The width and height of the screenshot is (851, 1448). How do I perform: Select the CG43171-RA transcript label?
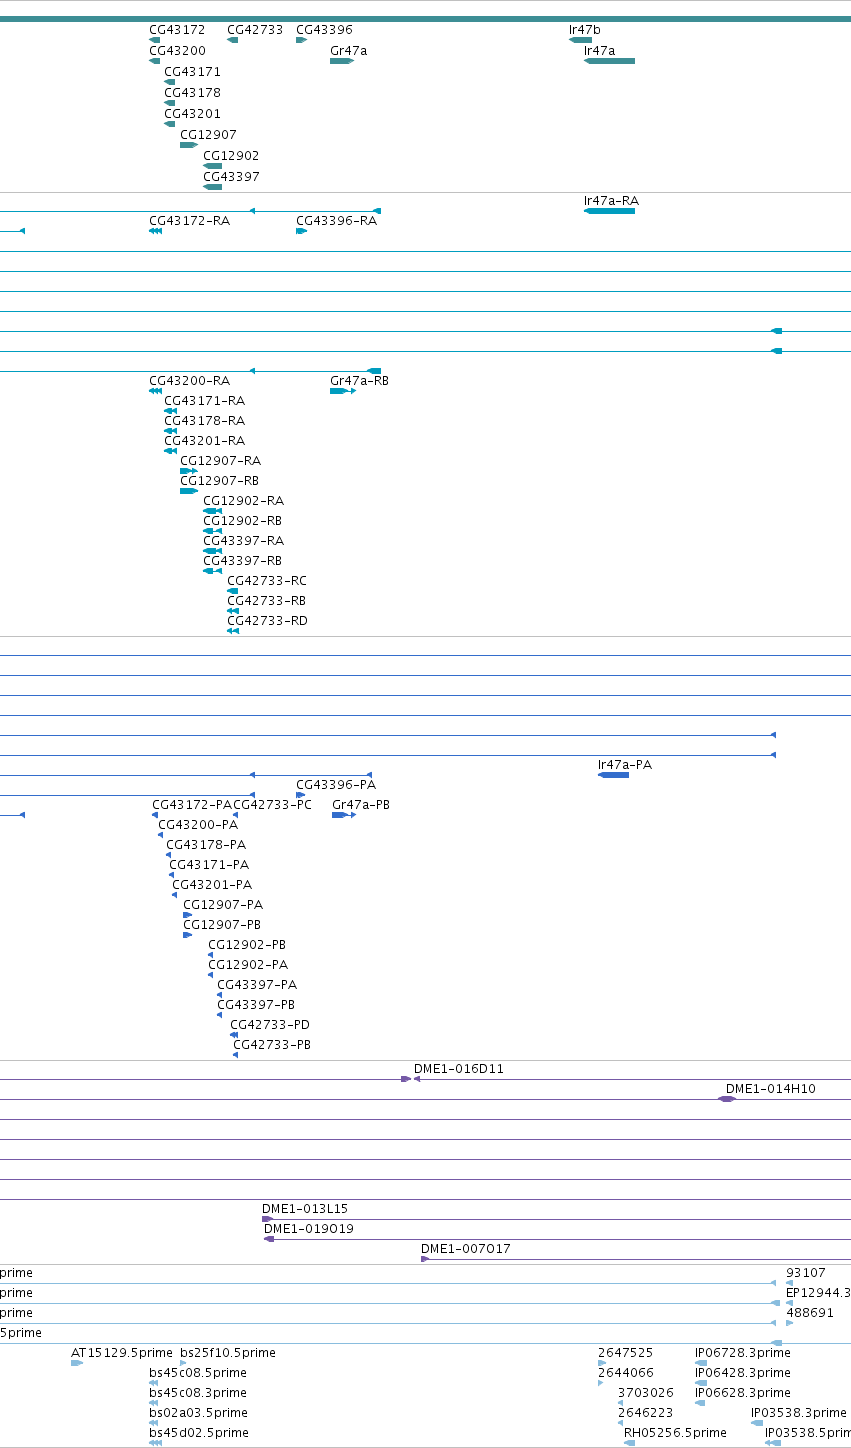pyautogui.click(x=204, y=401)
